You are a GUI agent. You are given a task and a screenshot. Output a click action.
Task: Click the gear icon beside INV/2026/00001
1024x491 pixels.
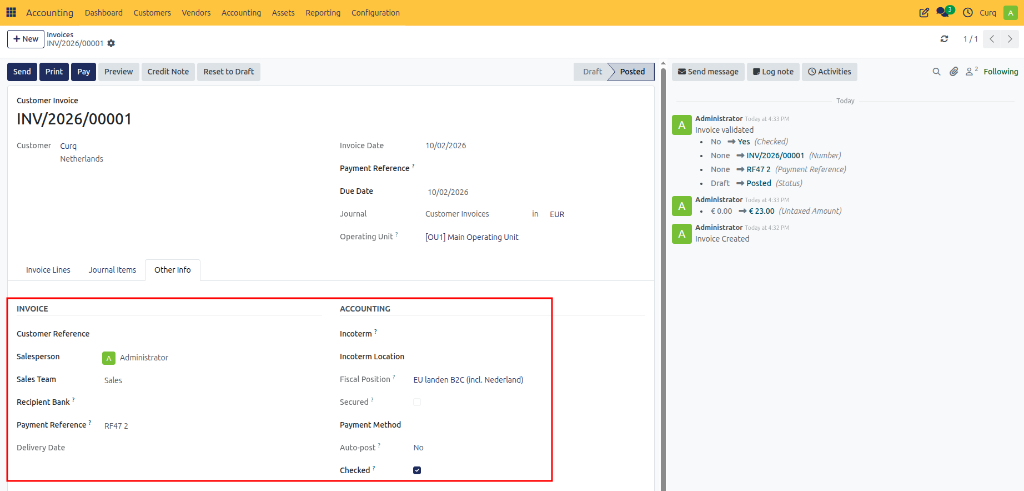coord(111,43)
